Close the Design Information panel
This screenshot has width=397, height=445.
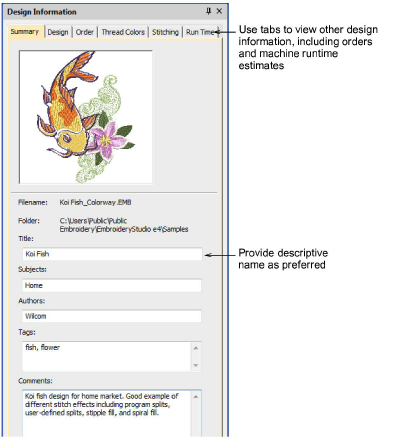219,11
